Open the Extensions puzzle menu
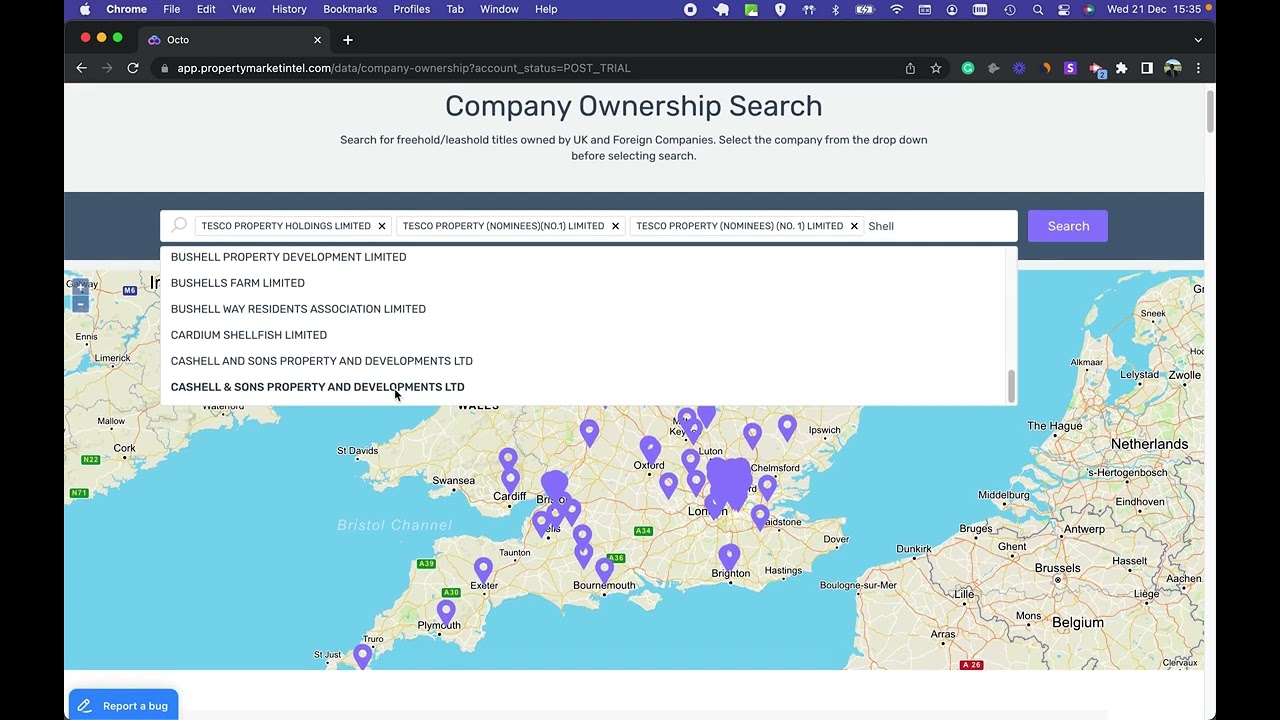The height and width of the screenshot is (720, 1280). [1121, 68]
